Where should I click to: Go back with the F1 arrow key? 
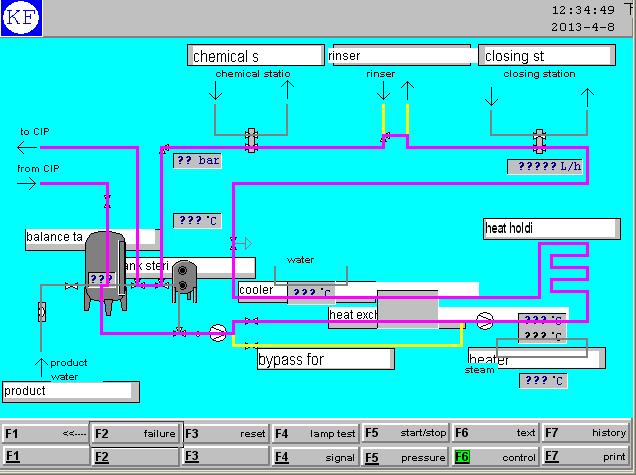tap(45, 433)
